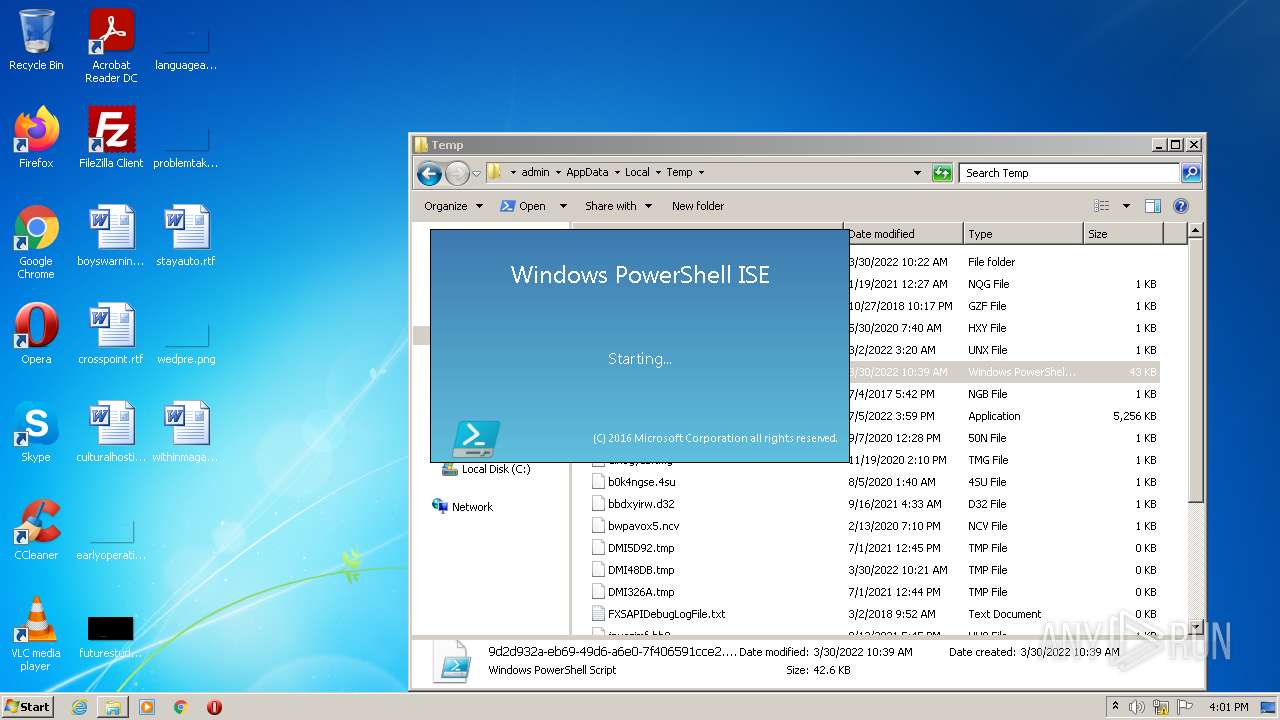Screen dimensions: 1280x720
Task: Expand the view options dropdown arrow
Action: 1126,206
